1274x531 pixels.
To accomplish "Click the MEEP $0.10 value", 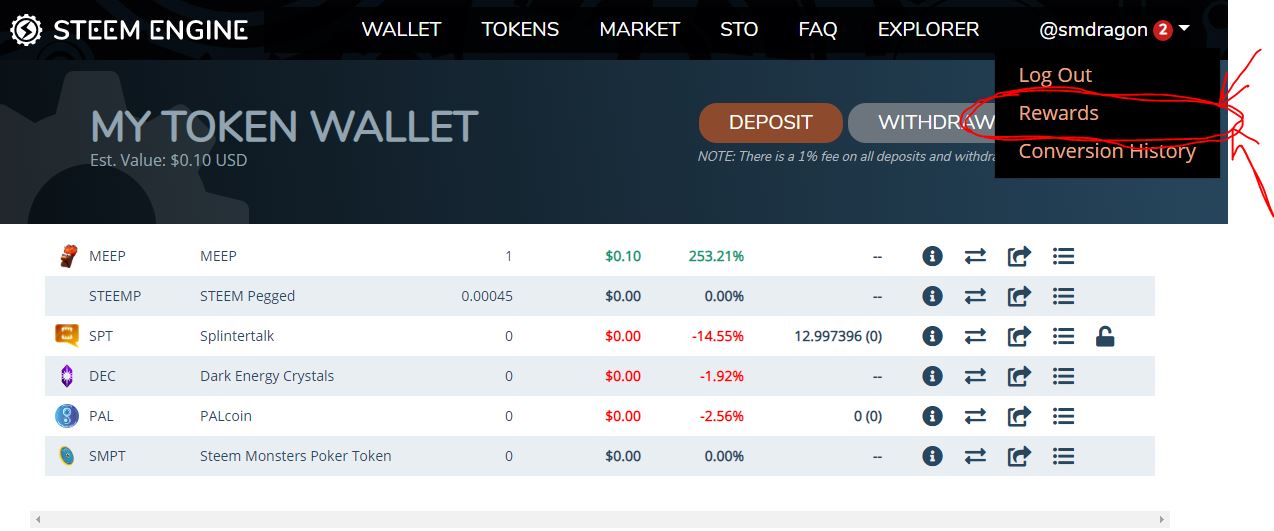I will coord(623,256).
